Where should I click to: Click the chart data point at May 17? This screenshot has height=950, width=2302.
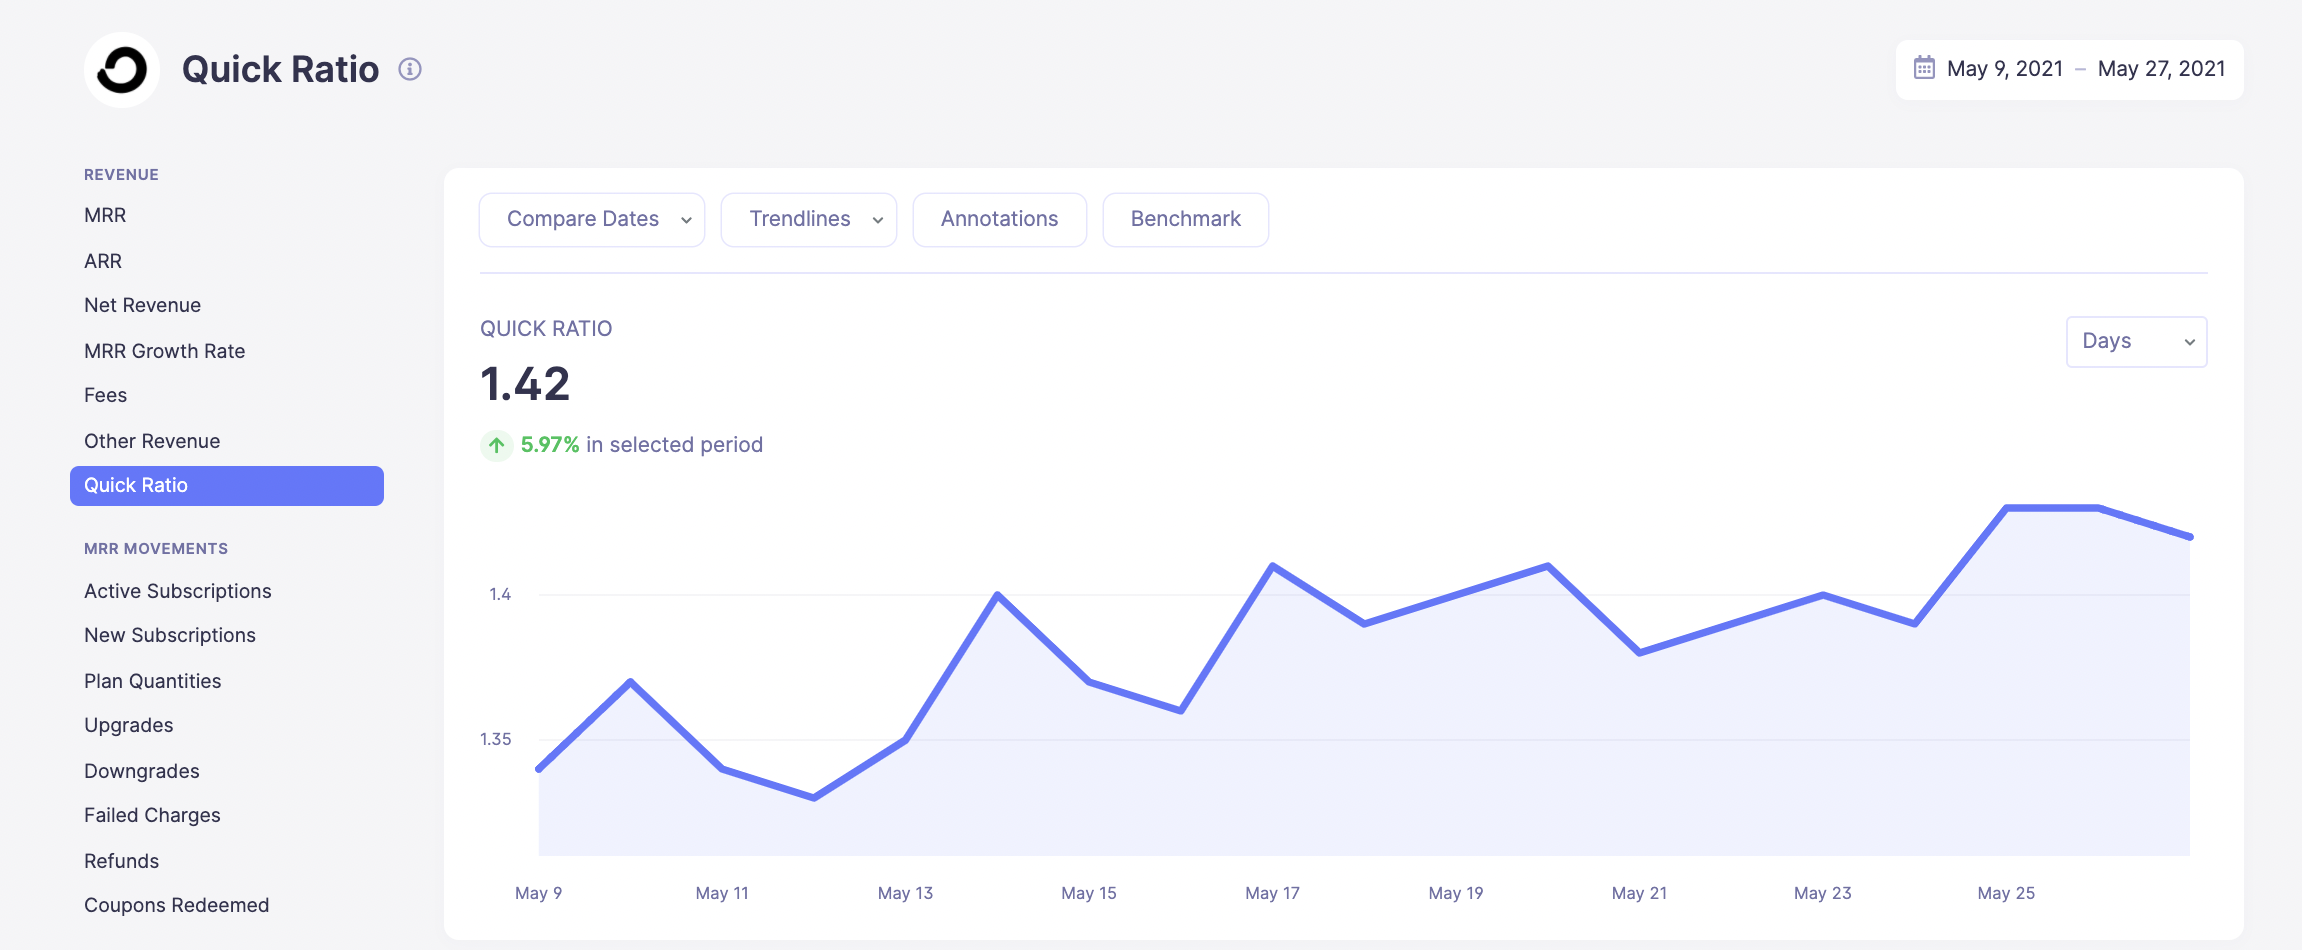(x=1272, y=566)
